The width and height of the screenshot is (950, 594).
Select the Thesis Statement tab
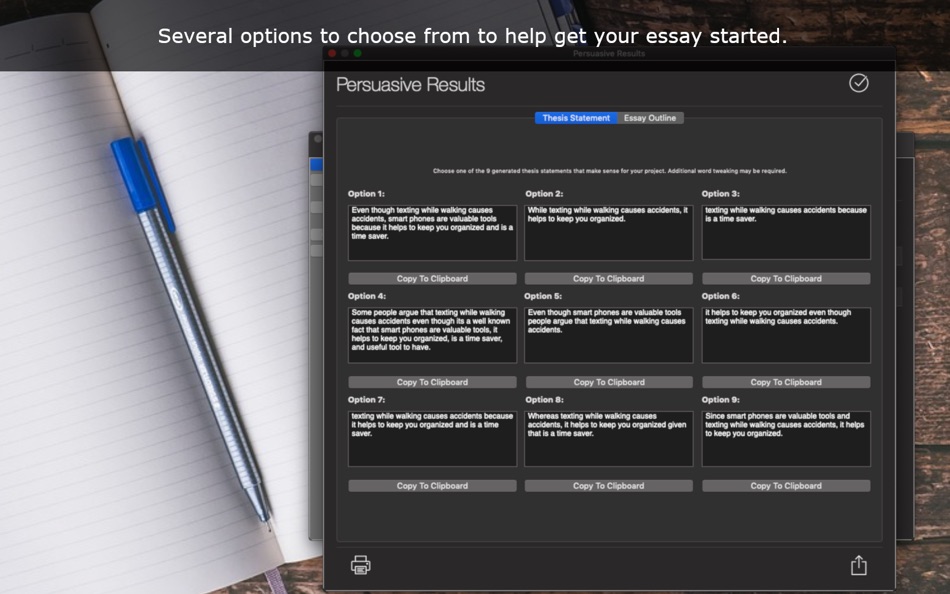[576, 118]
